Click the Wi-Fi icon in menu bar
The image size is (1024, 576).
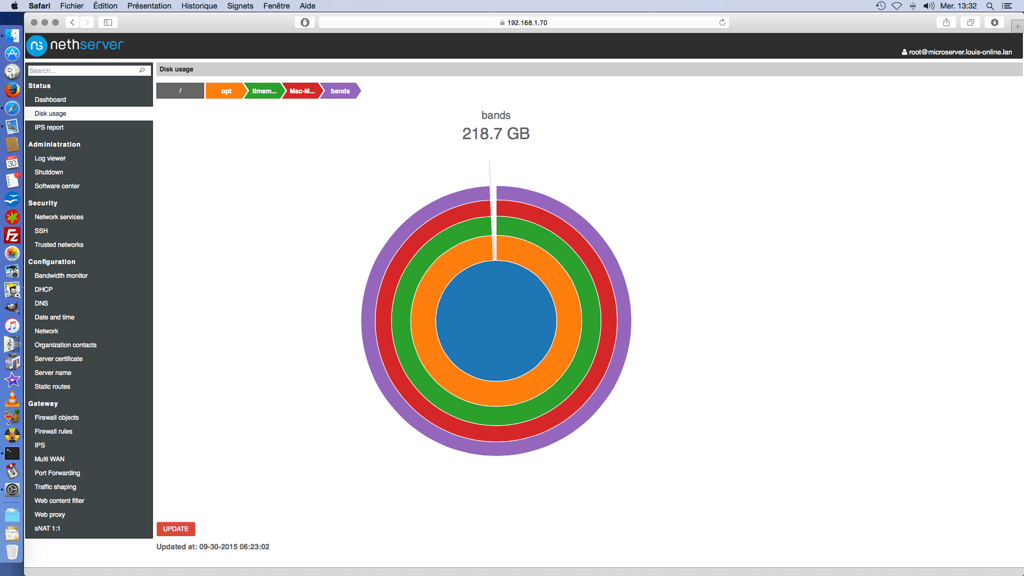[897, 6]
